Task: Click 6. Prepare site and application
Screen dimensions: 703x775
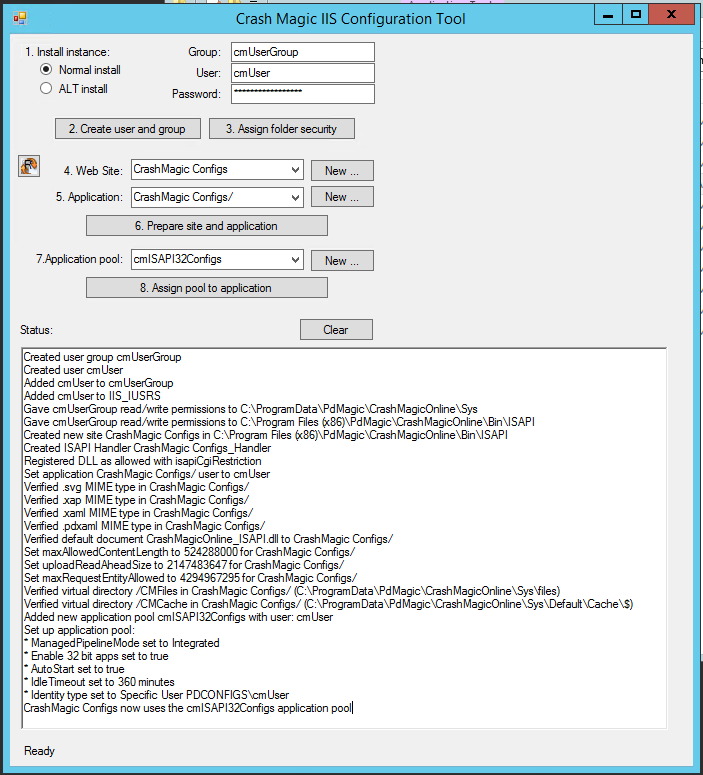Action: tap(207, 226)
